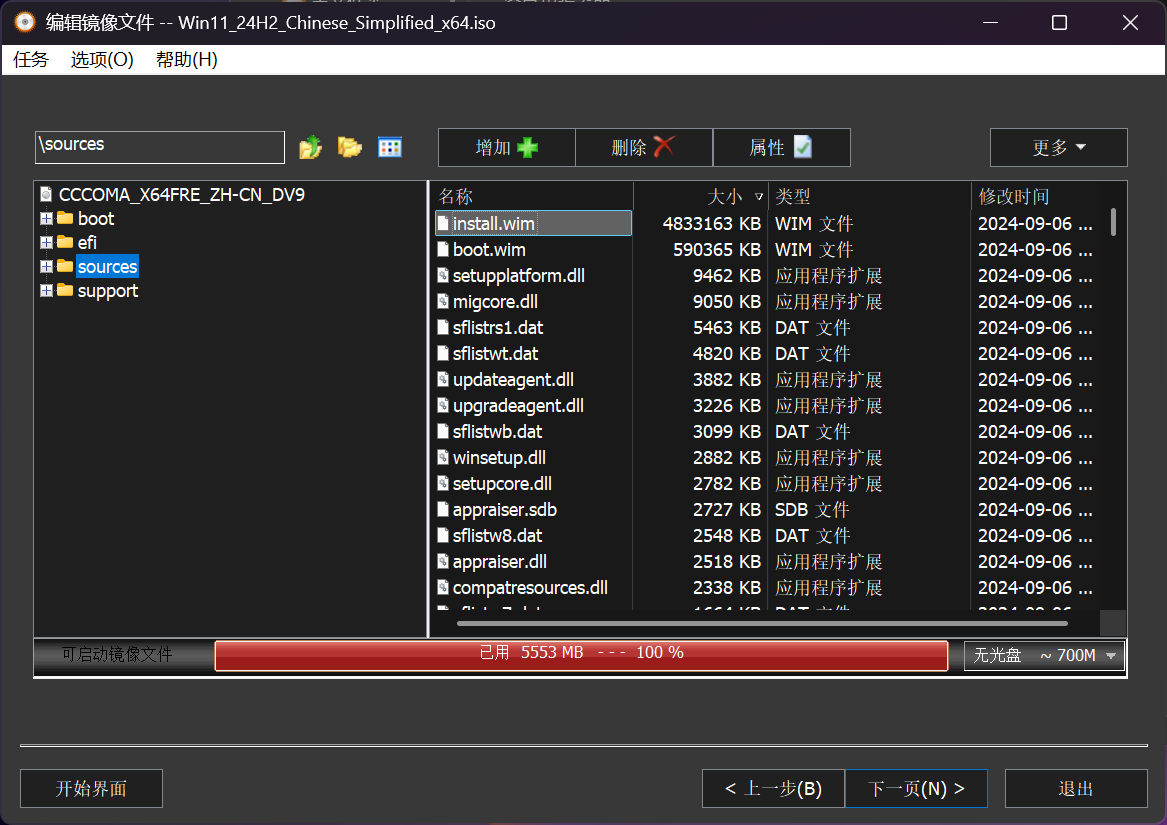Click the setupplatform.dll file icon
This screenshot has width=1167, height=825.
pos(444,275)
